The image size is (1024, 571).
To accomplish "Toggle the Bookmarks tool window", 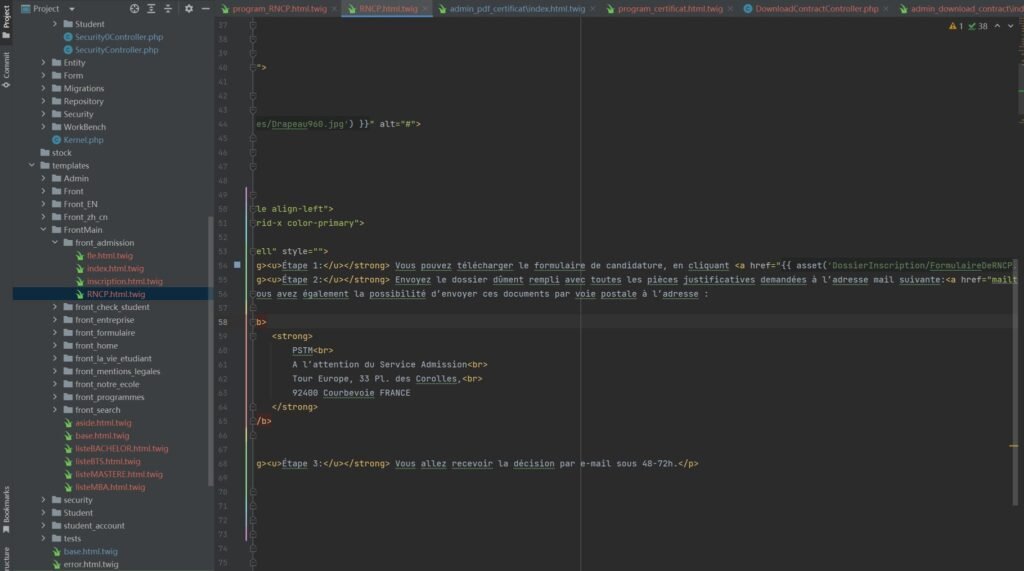I will (x=6, y=504).
